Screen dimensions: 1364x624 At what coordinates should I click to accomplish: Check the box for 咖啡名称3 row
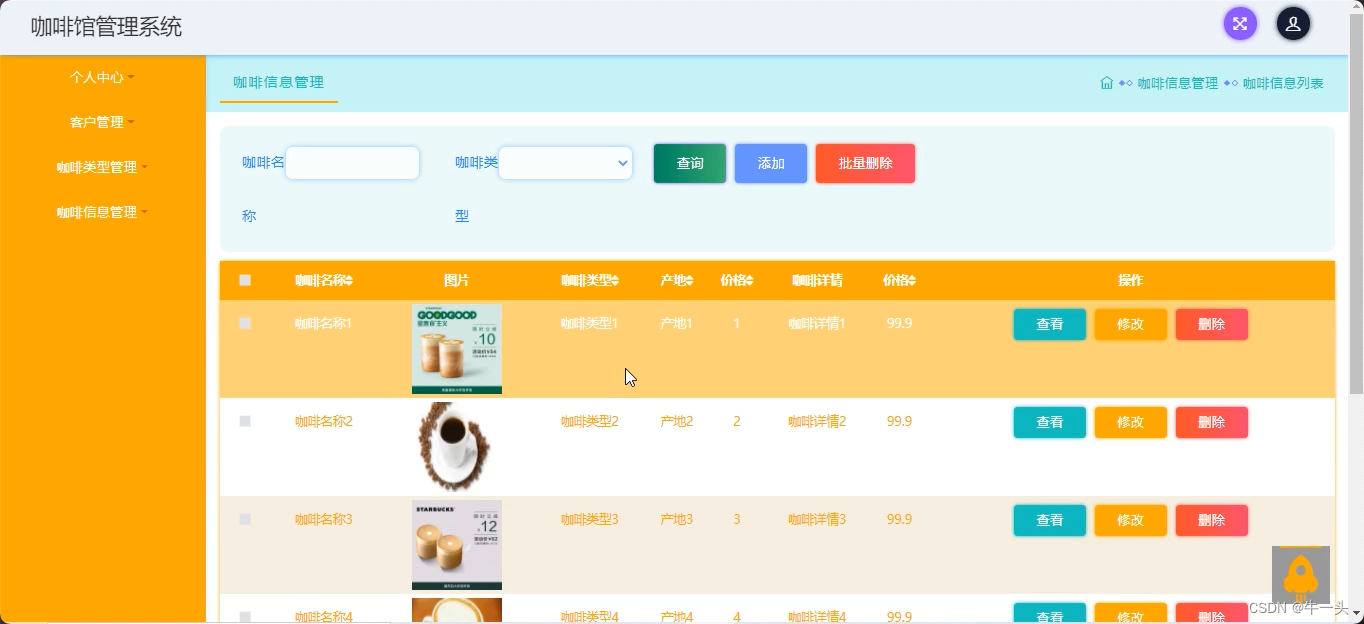(245, 520)
